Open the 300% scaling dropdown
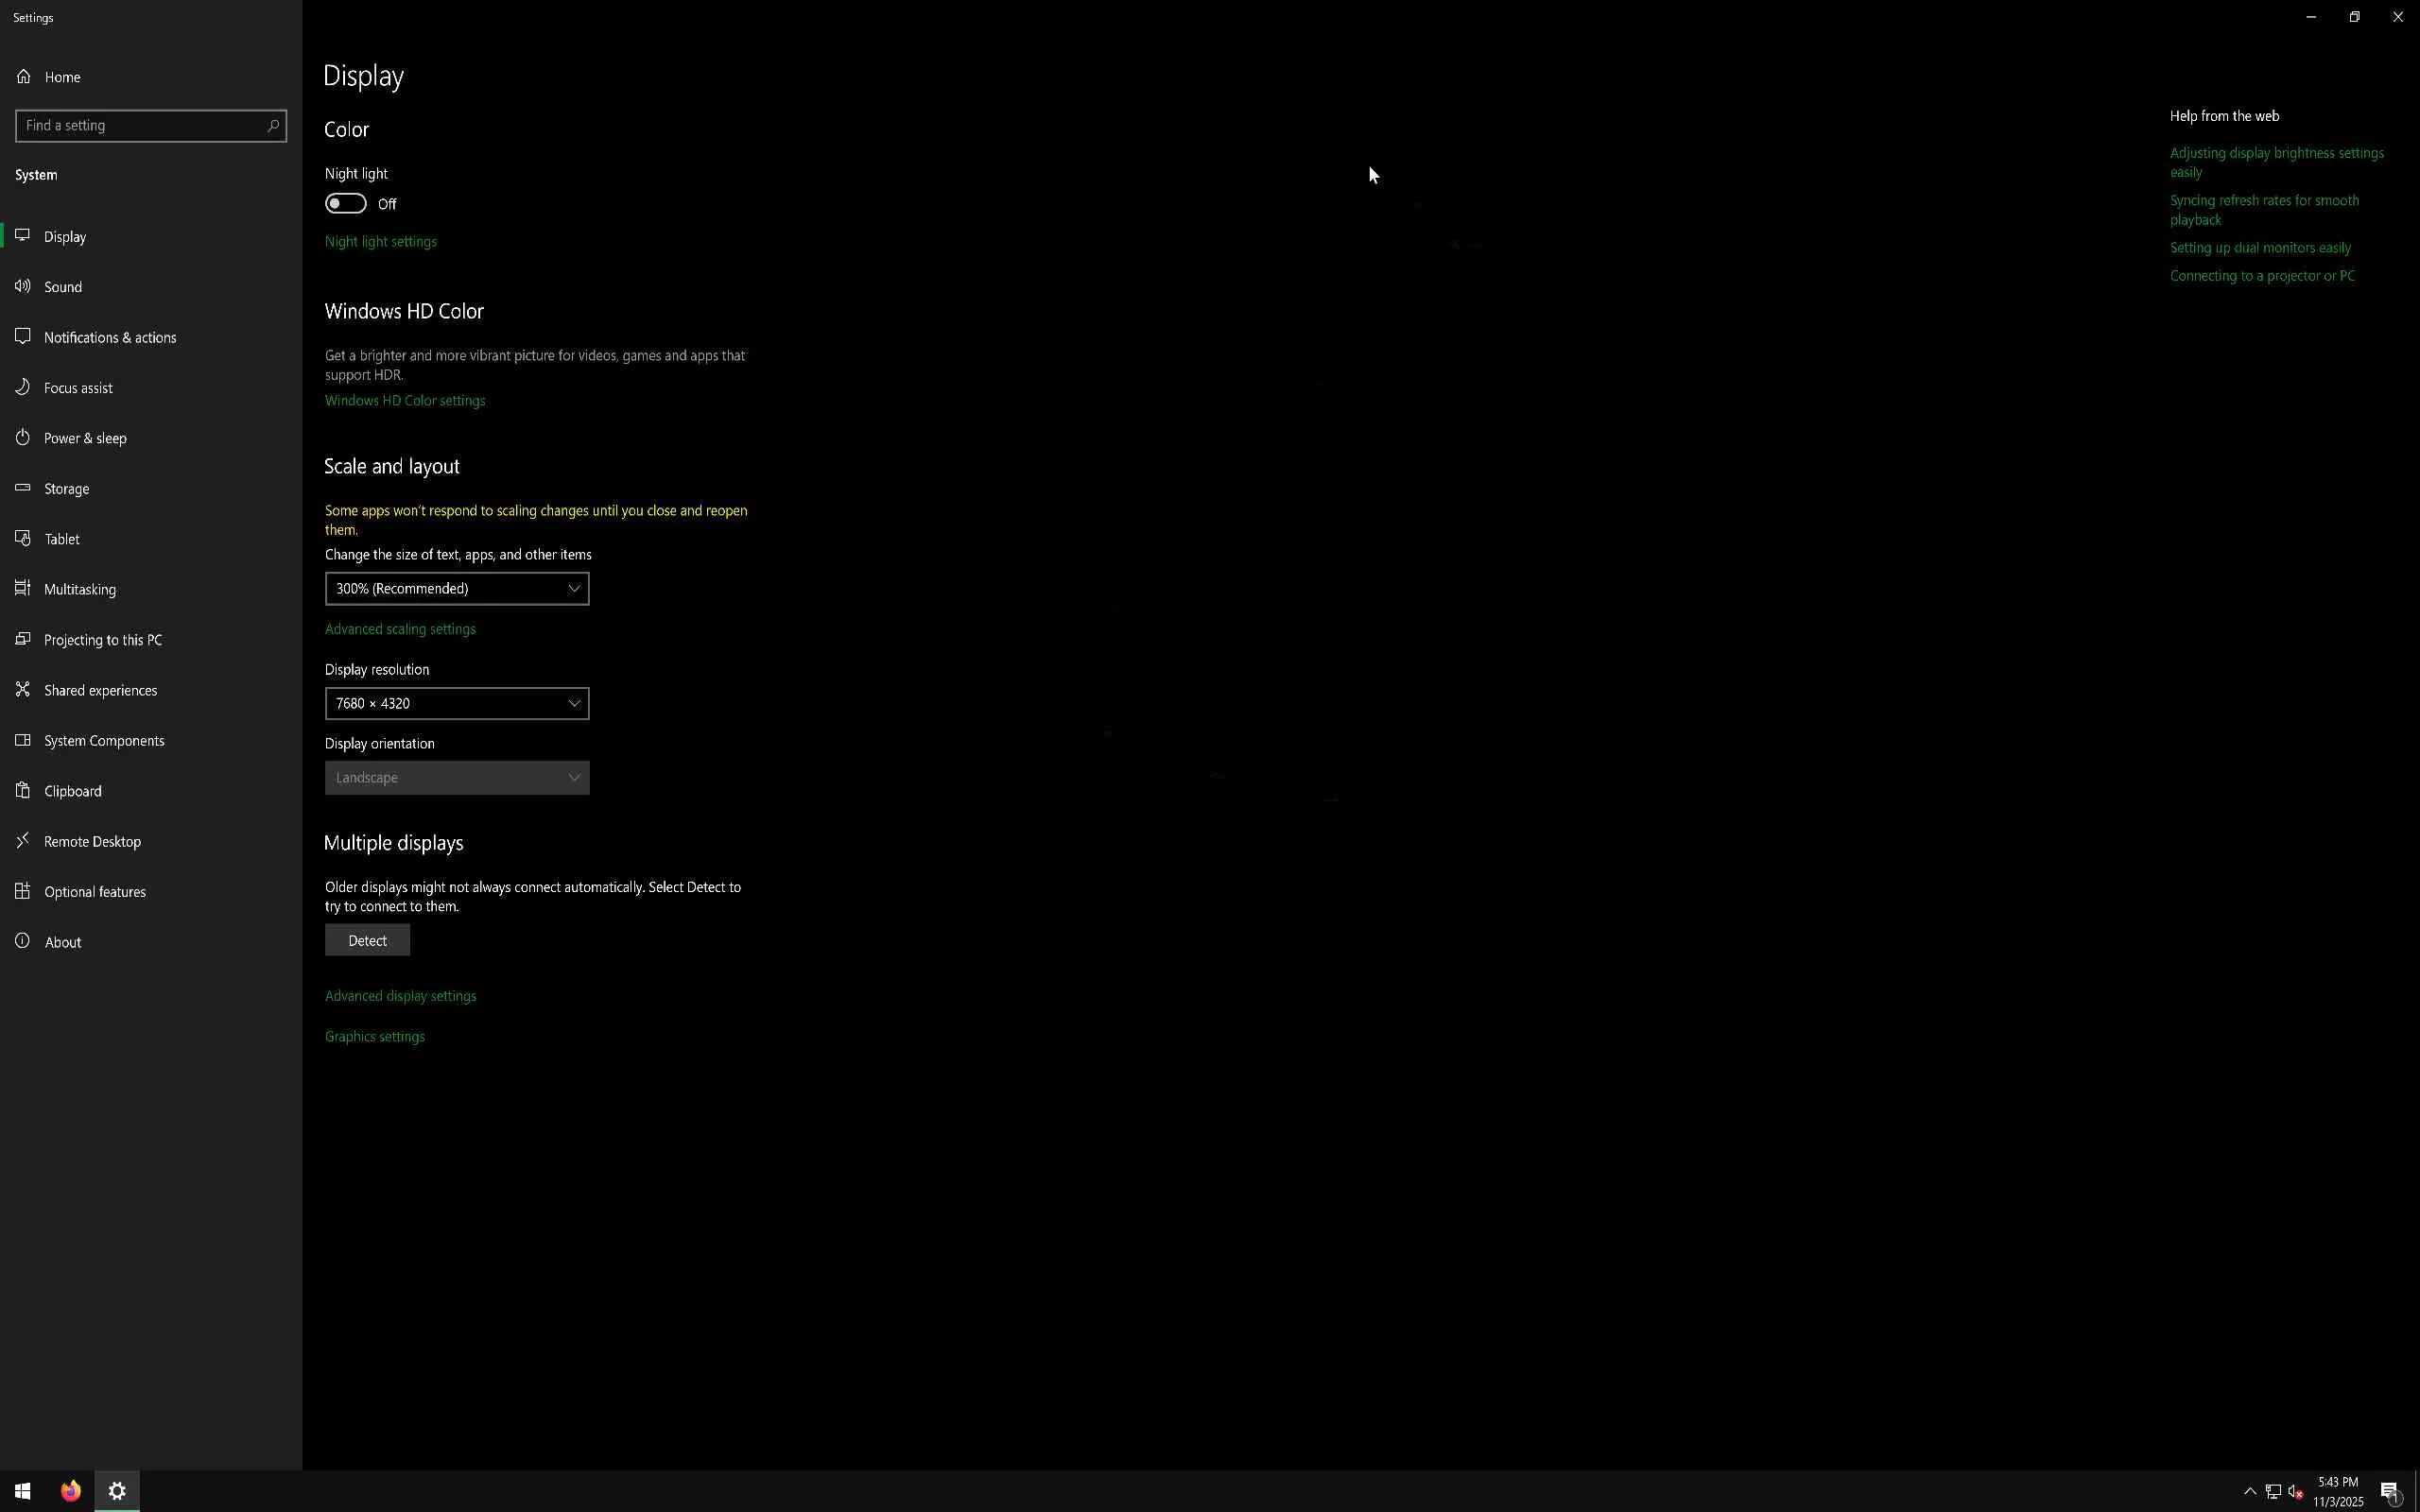Image resolution: width=2420 pixels, height=1512 pixels. point(456,589)
